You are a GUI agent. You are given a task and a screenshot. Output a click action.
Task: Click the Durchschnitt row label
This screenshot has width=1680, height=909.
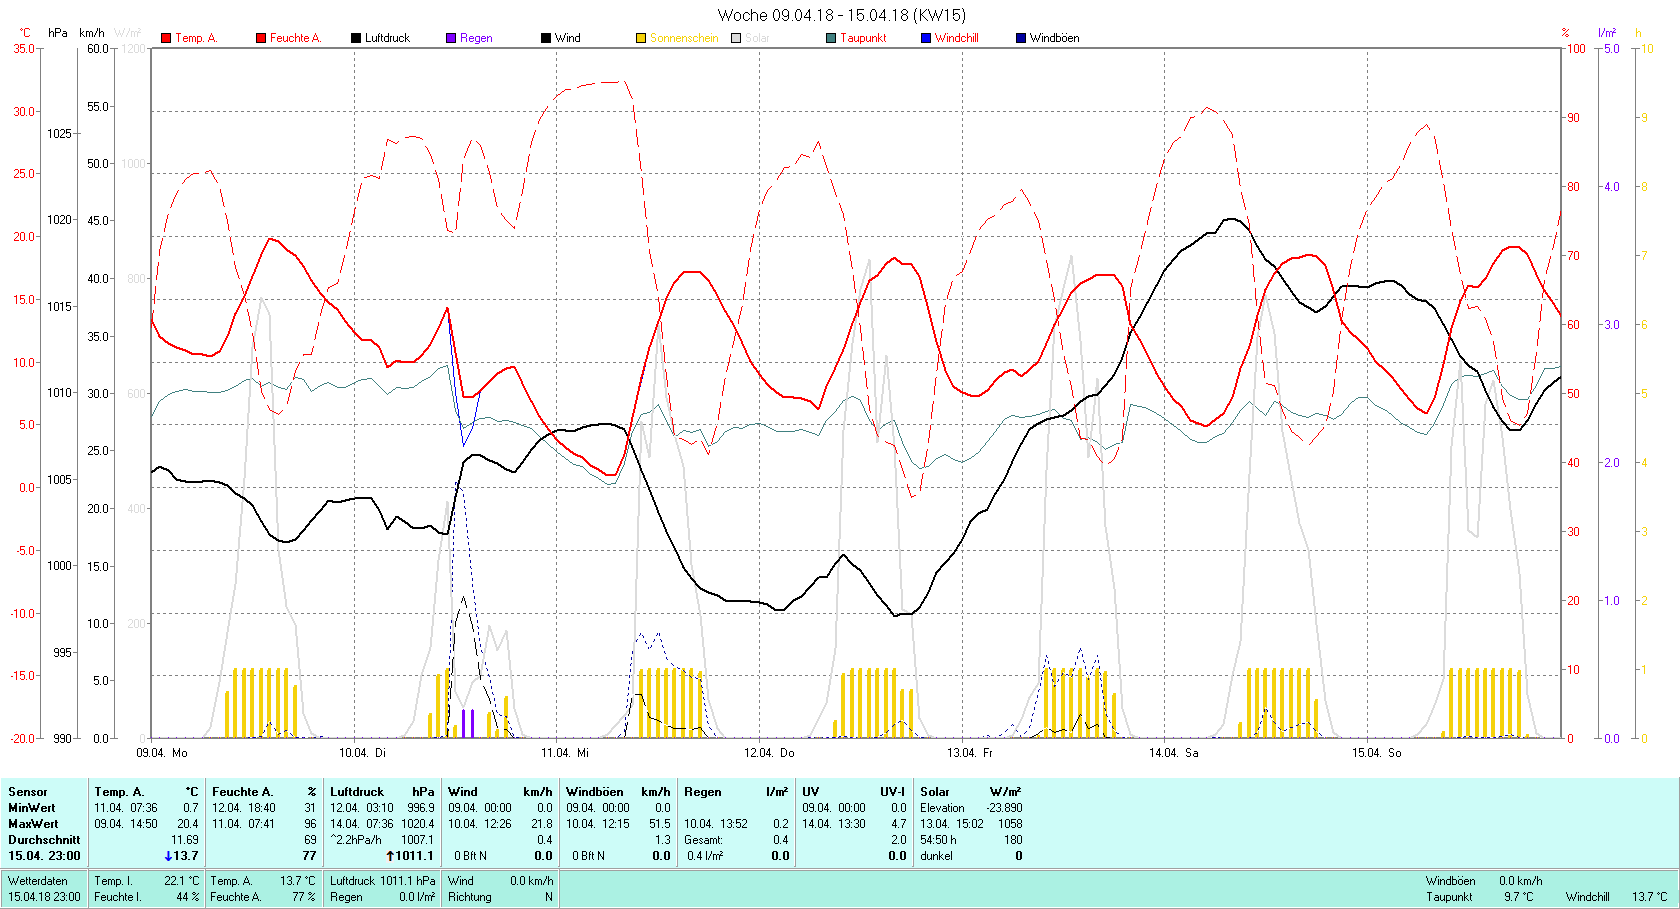click(44, 839)
